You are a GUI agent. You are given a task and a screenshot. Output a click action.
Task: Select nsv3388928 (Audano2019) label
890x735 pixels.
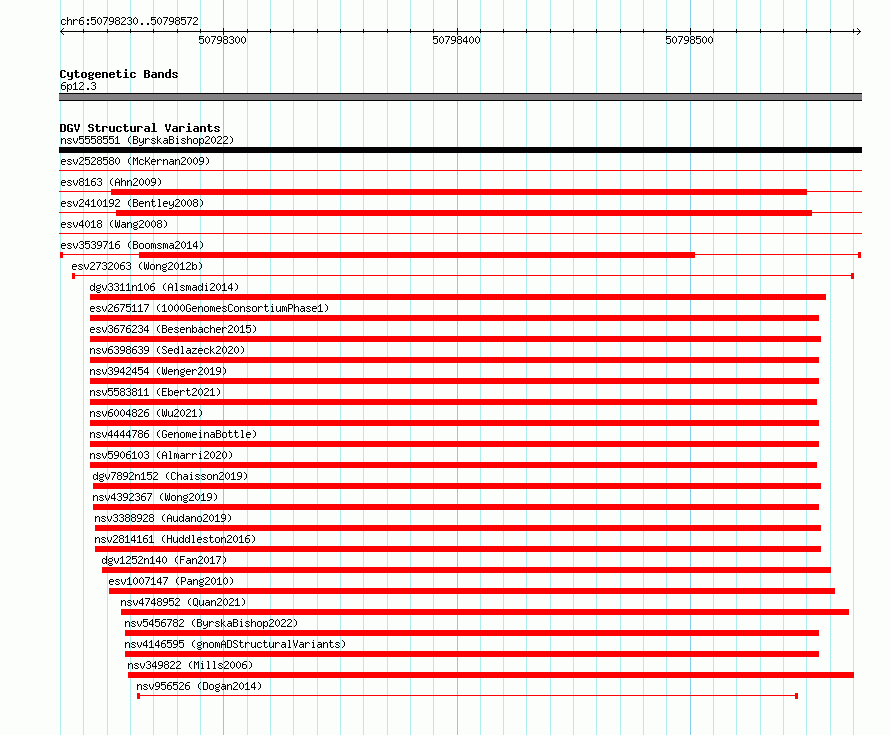click(163, 518)
